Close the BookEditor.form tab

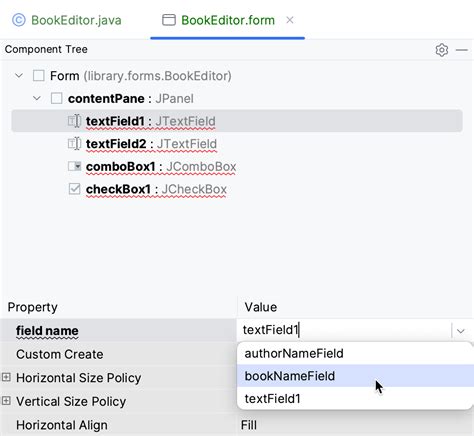[290, 20]
